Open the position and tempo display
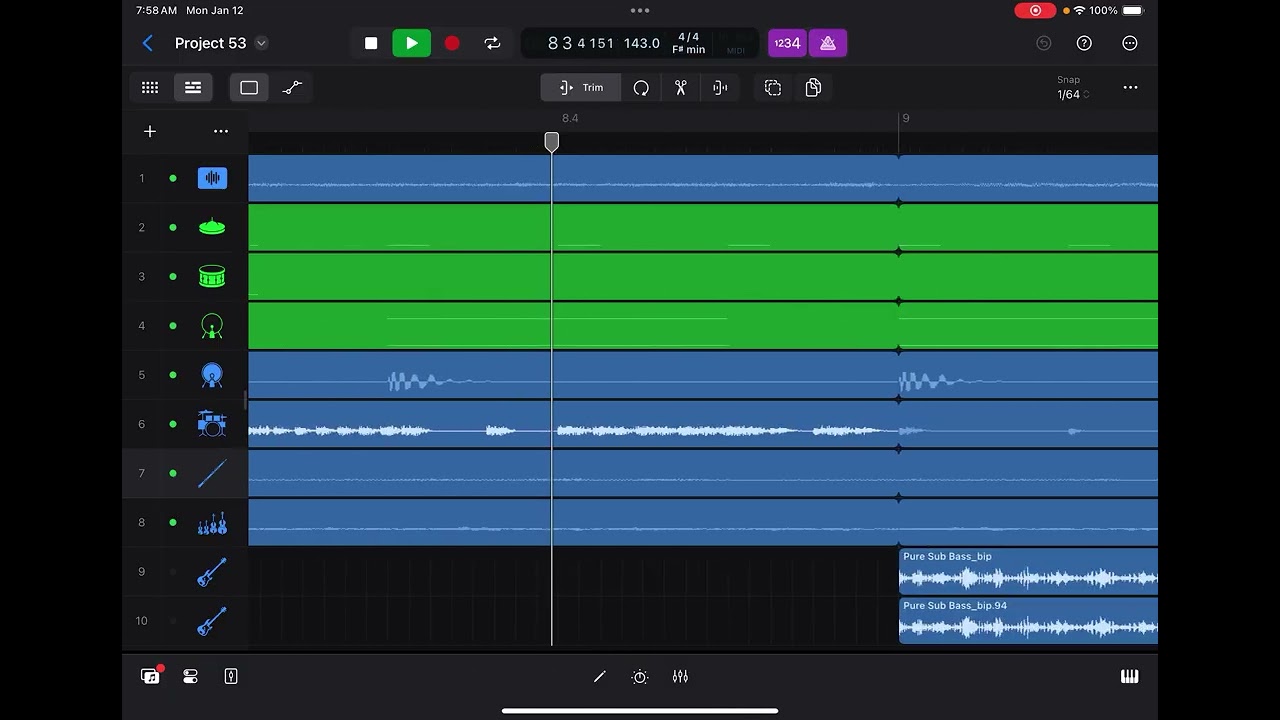 pos(640,43)
